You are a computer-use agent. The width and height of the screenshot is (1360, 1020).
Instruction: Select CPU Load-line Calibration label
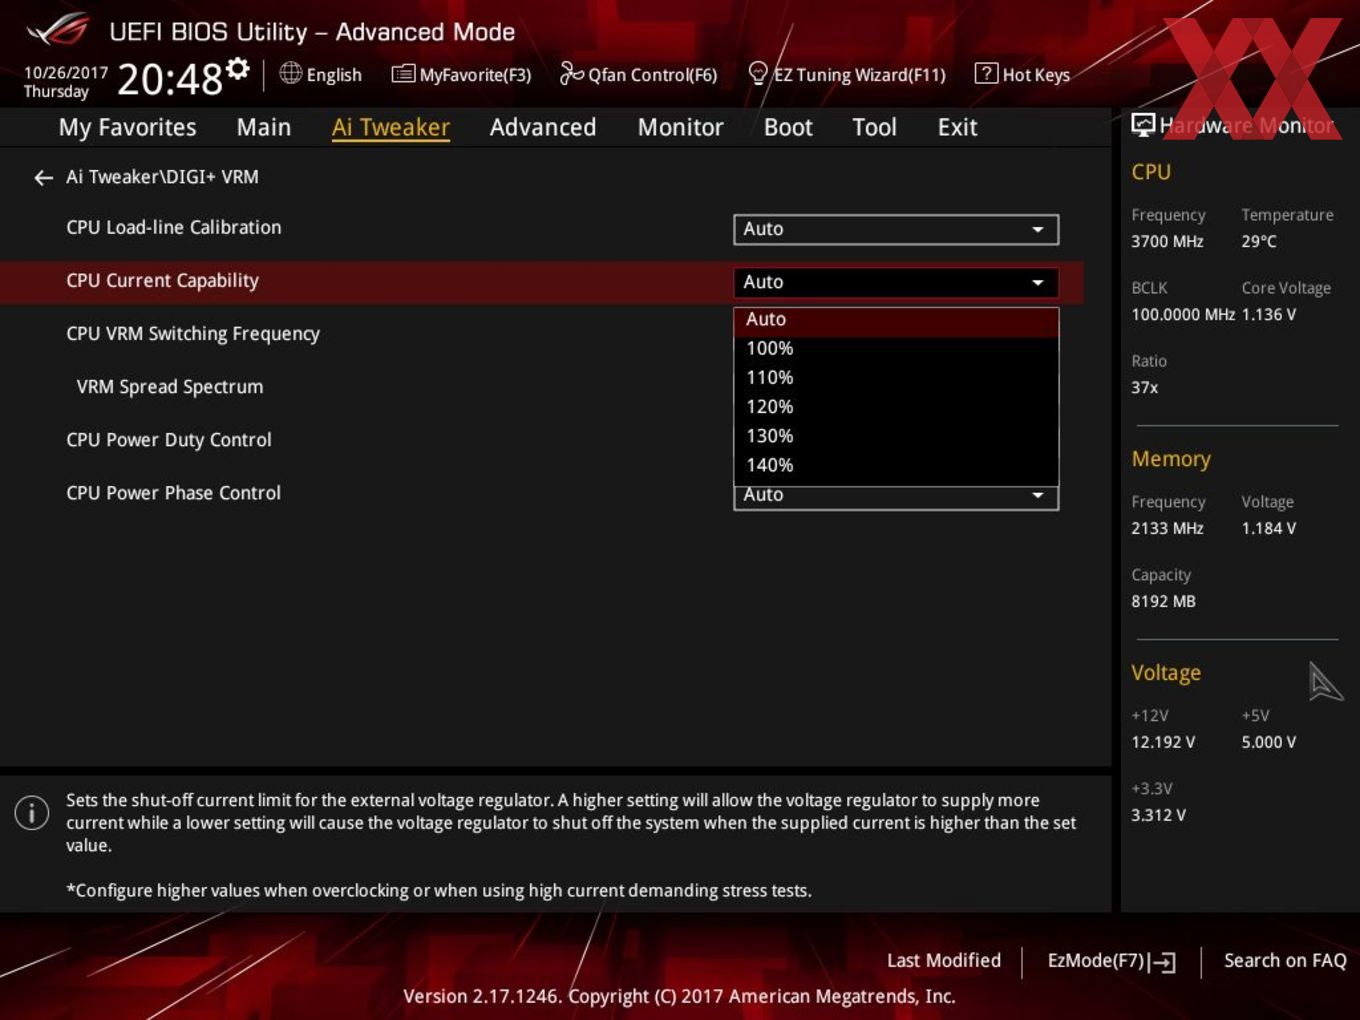[x=174, y=228]
